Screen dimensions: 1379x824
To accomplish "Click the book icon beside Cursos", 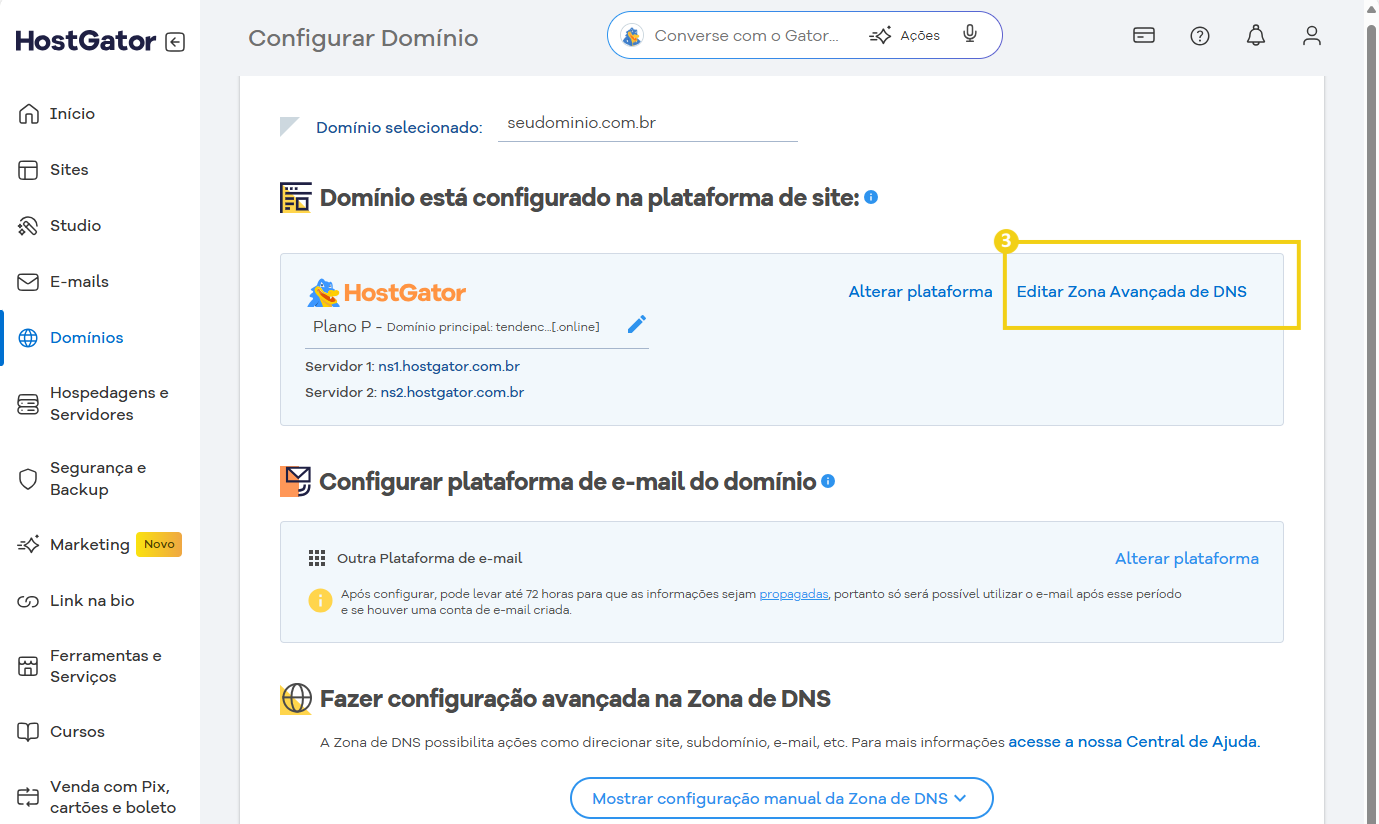I will [28, 732].
